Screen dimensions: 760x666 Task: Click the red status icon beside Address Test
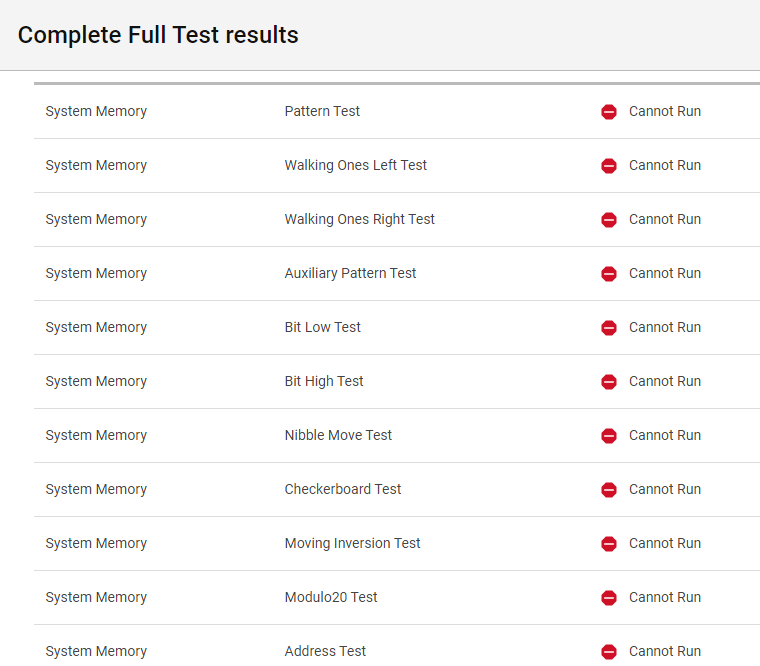pyautogui.click(x=609, y=652)
